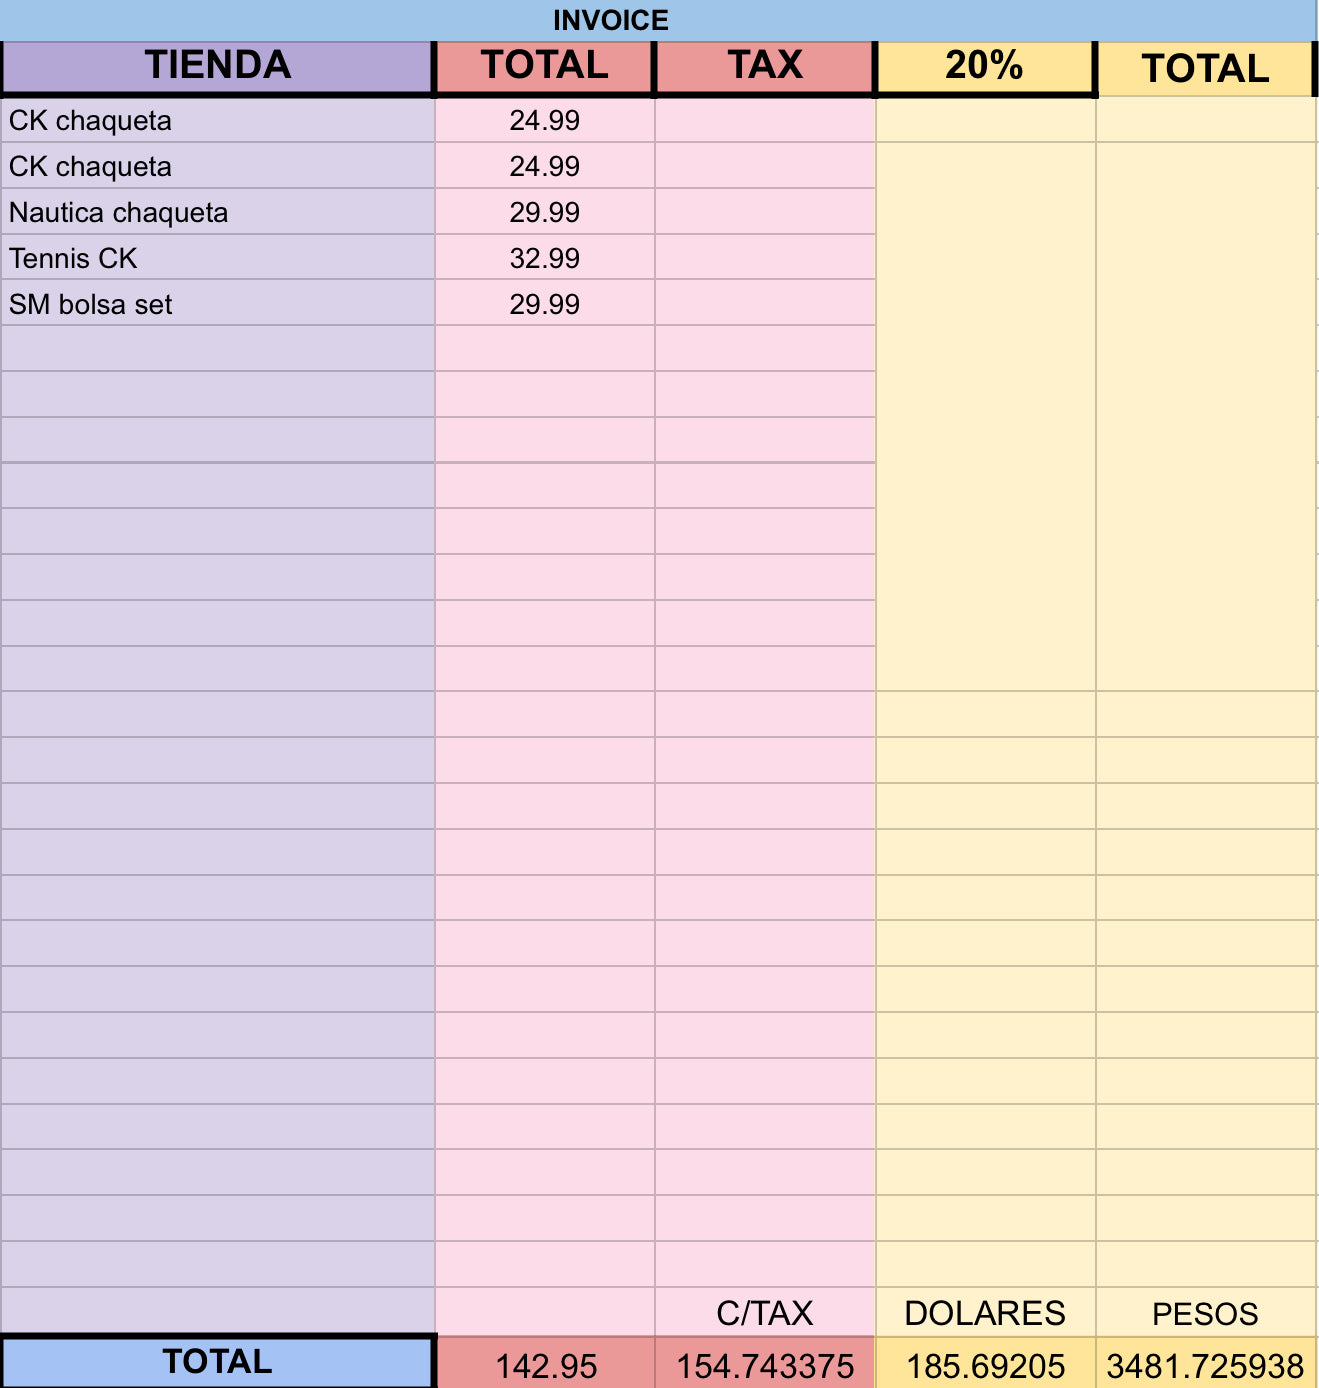Click the INVOICE title cell
Viewport: 1319px width, 1388px height.
click(610, 20)
